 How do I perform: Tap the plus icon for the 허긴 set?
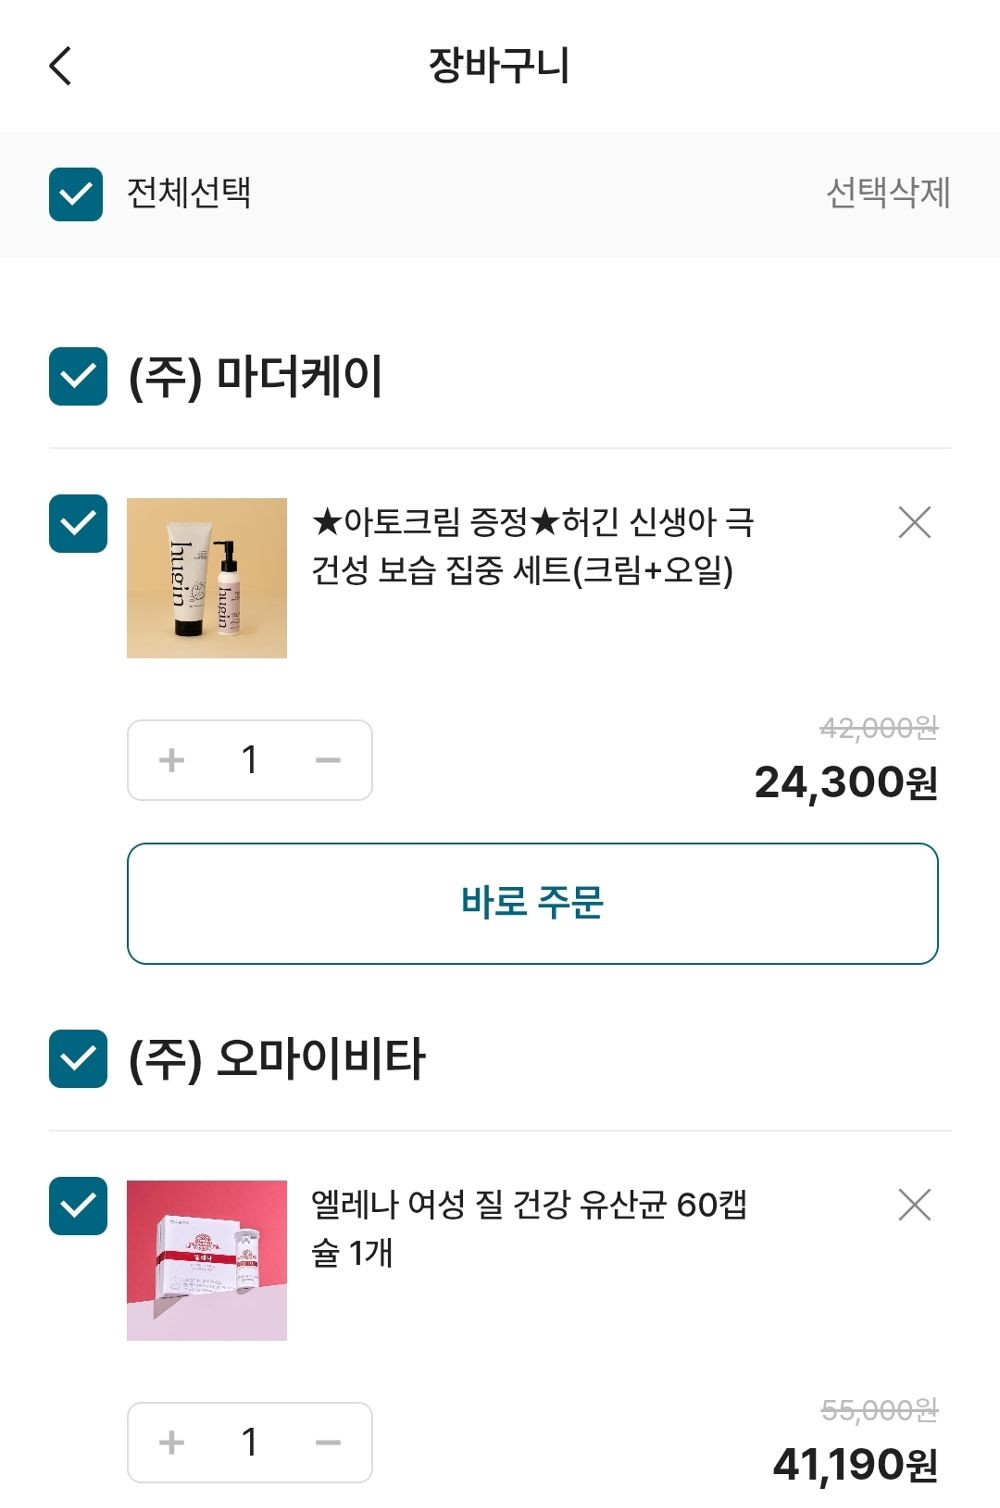tap(170, 759)
